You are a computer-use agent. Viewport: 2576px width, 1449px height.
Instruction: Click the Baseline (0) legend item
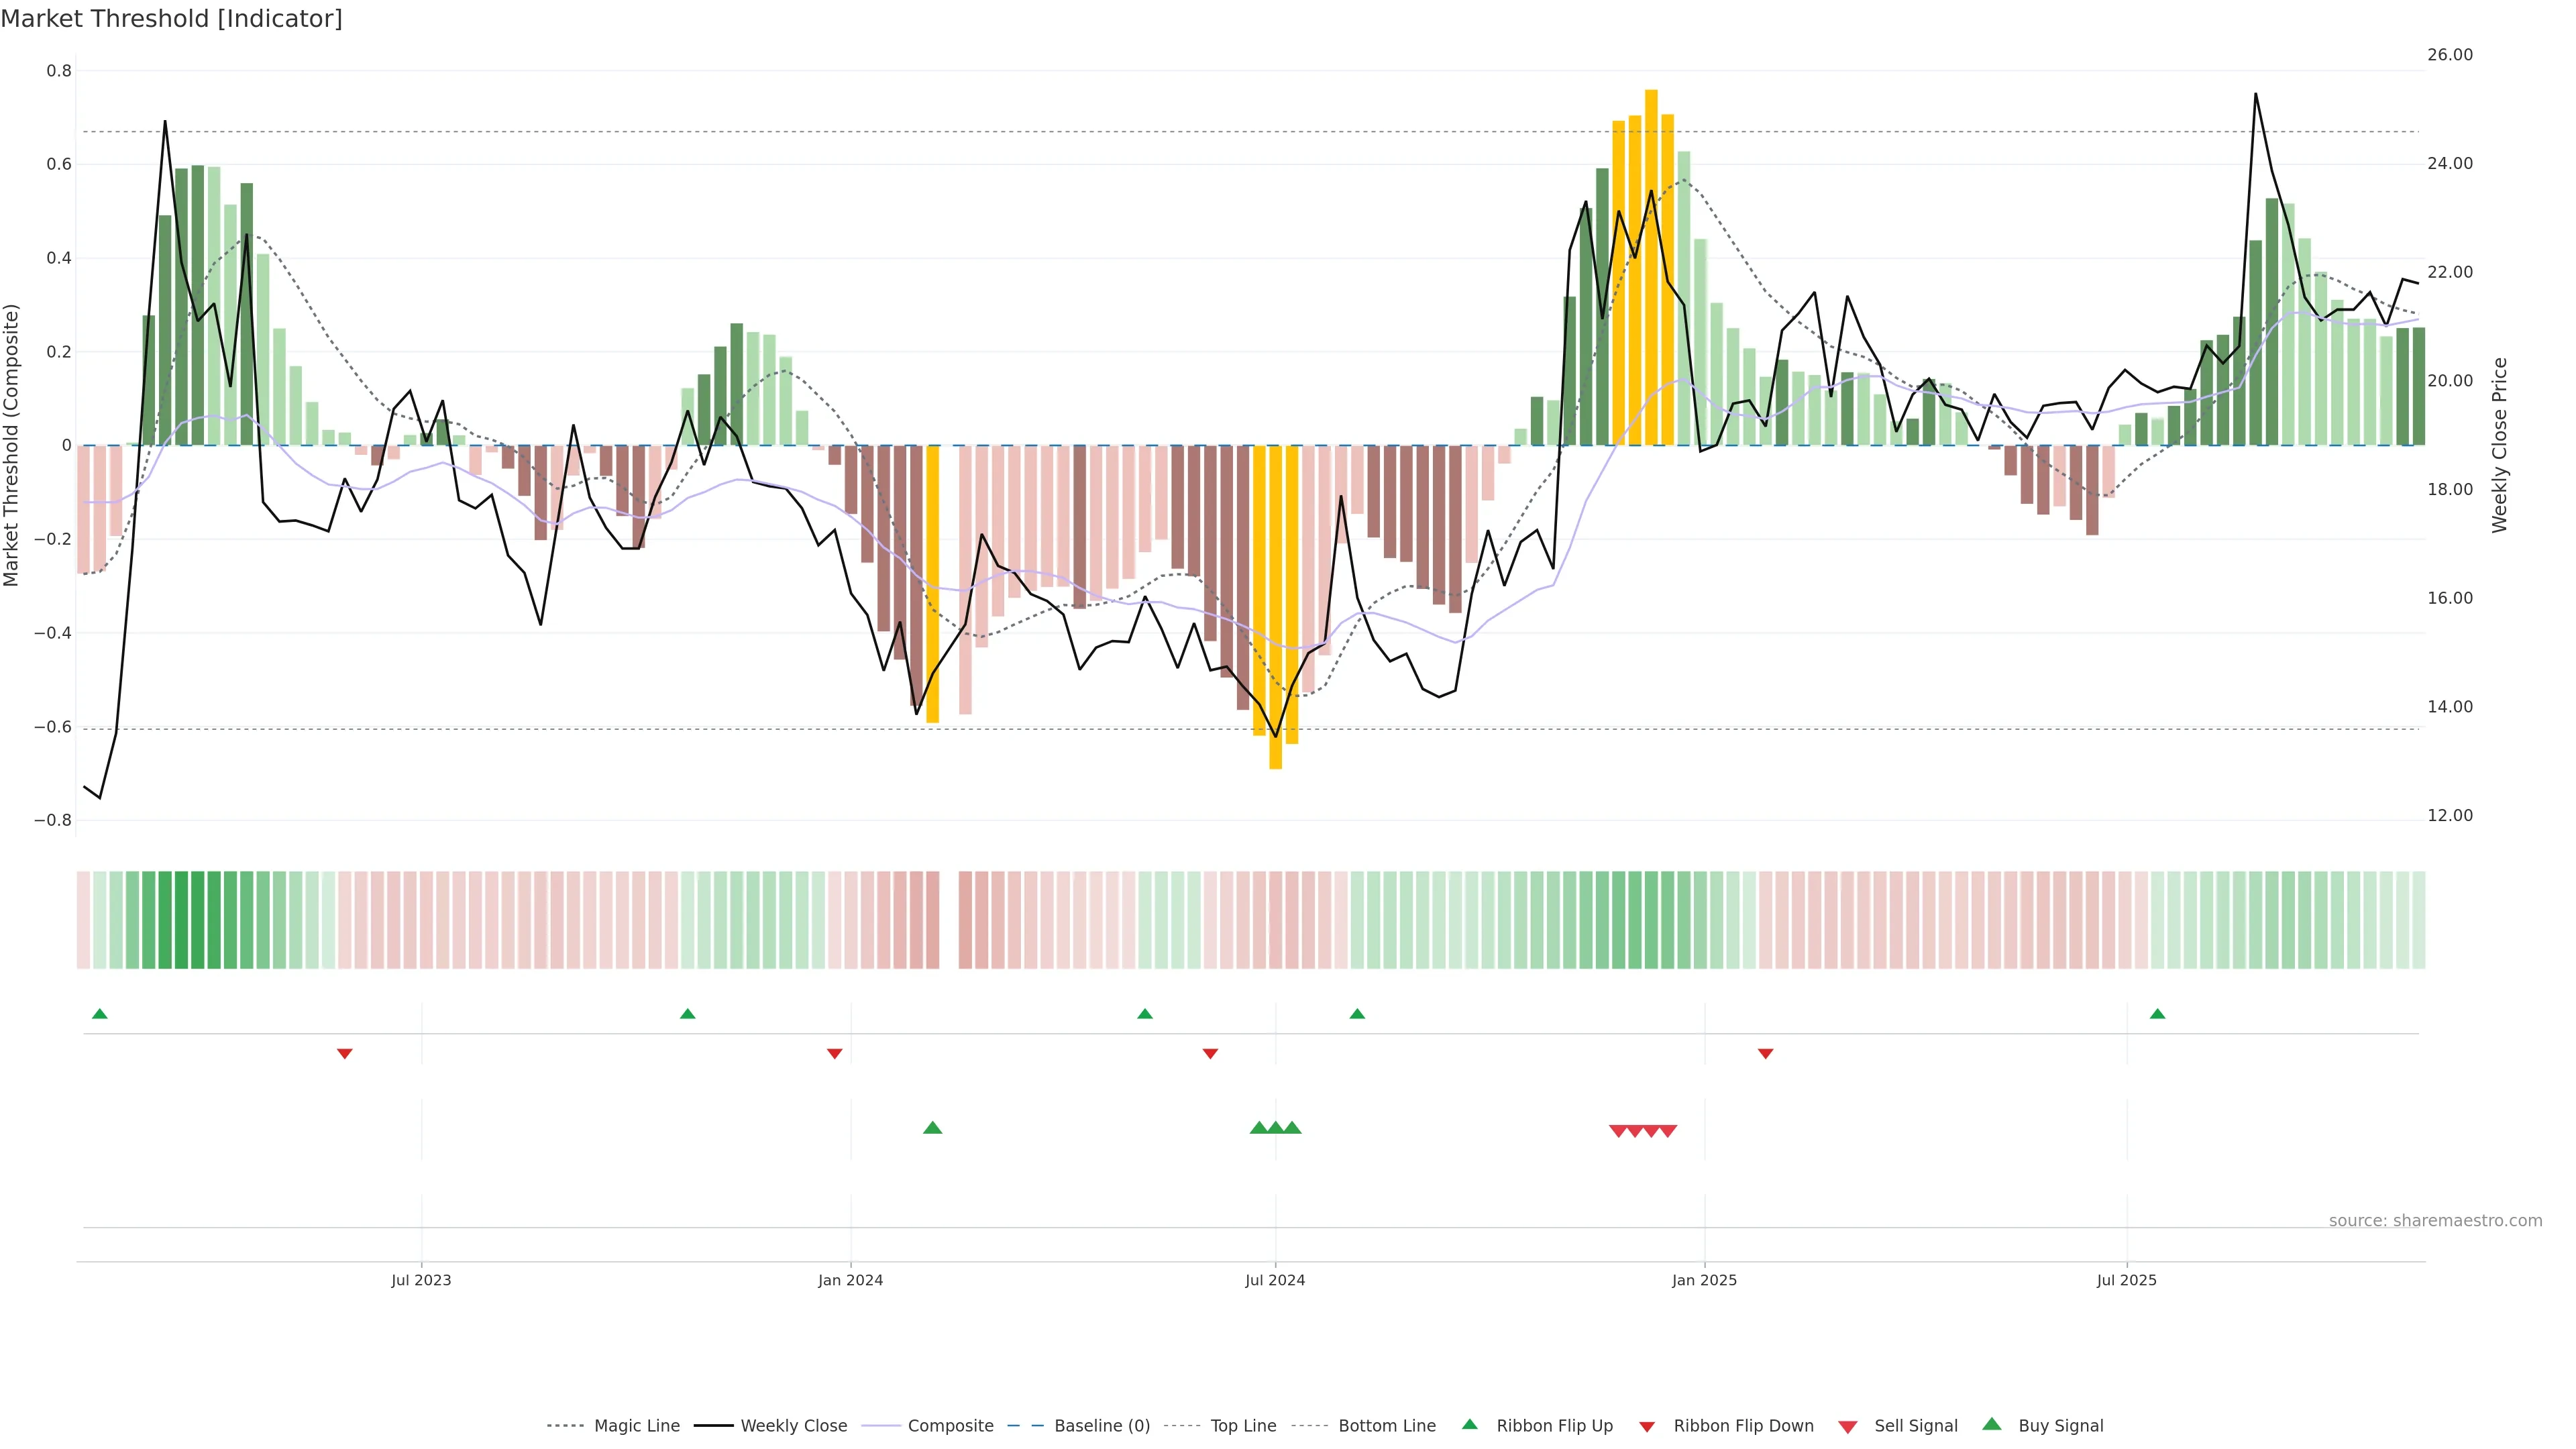[x=1101, y=1426]
